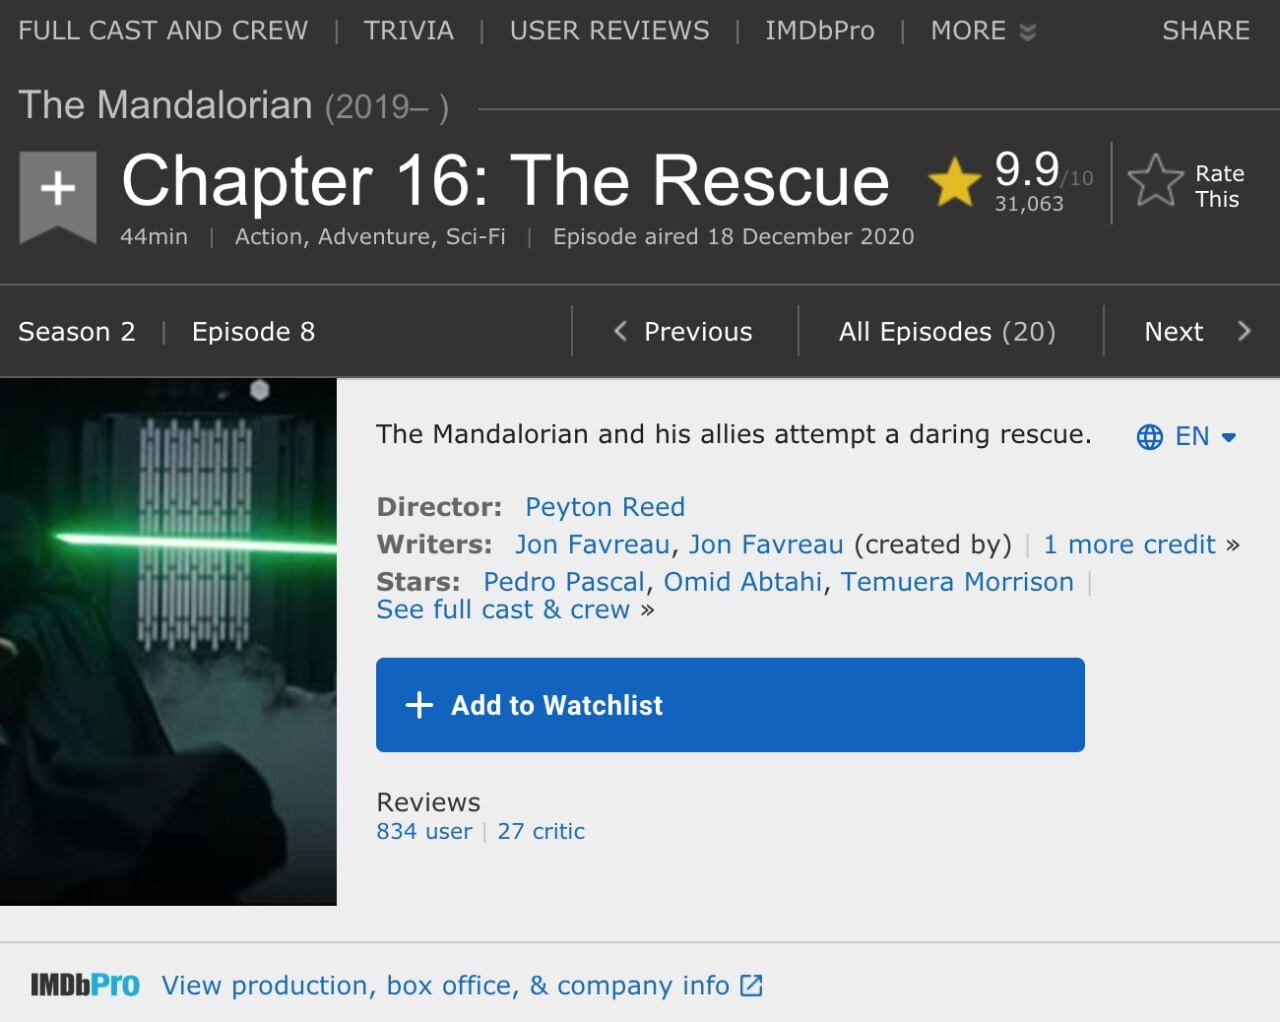
Task: Expand the 1 more credit link
Action: pyautogui.click(x=1129, y=545)
